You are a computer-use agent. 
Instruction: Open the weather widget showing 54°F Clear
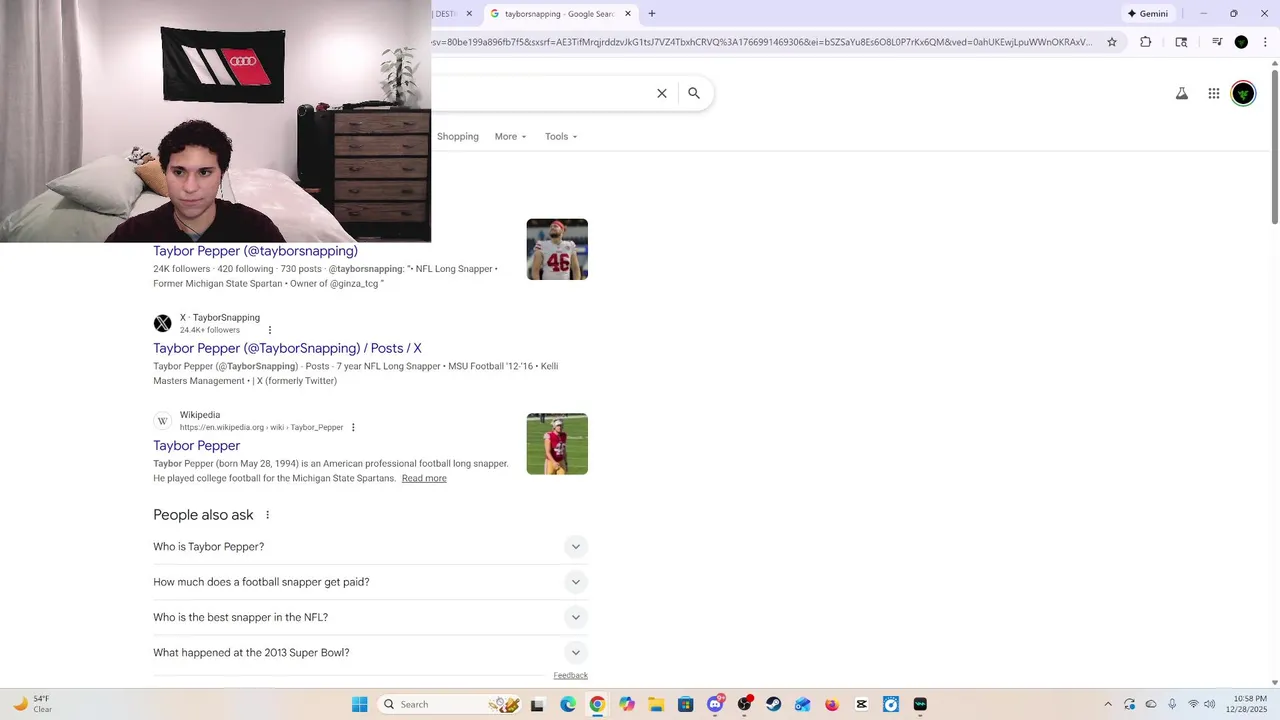pyautogui.click(x=32, y=704)
